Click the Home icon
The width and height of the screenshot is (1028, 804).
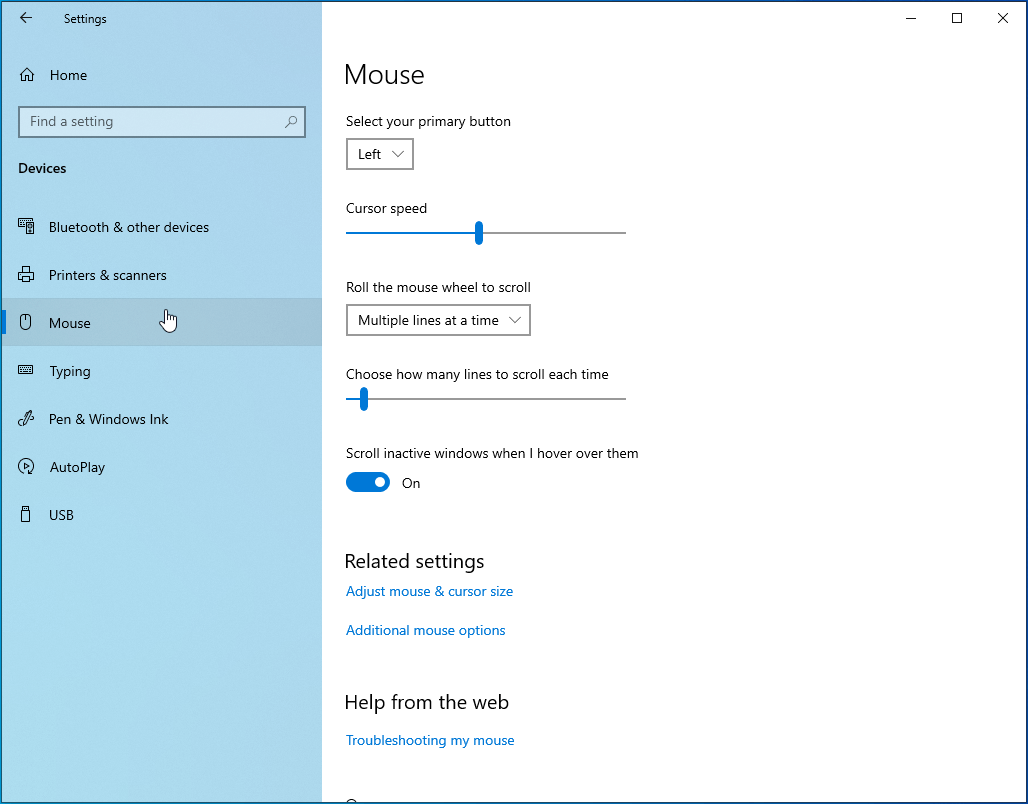tap(26, 74)
